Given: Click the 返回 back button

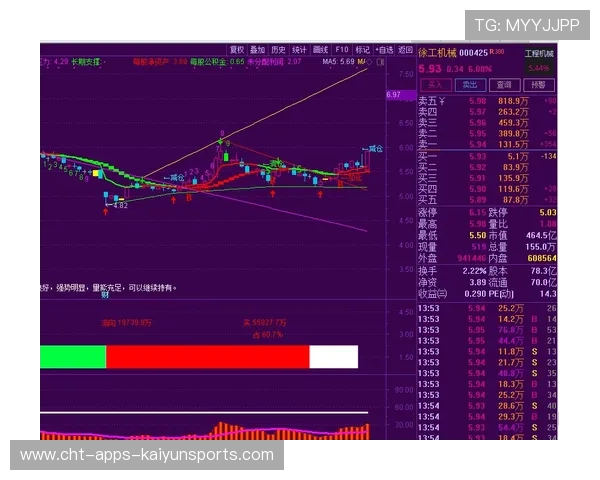Looking at the screenshot, I should click(x=405, y=48).
